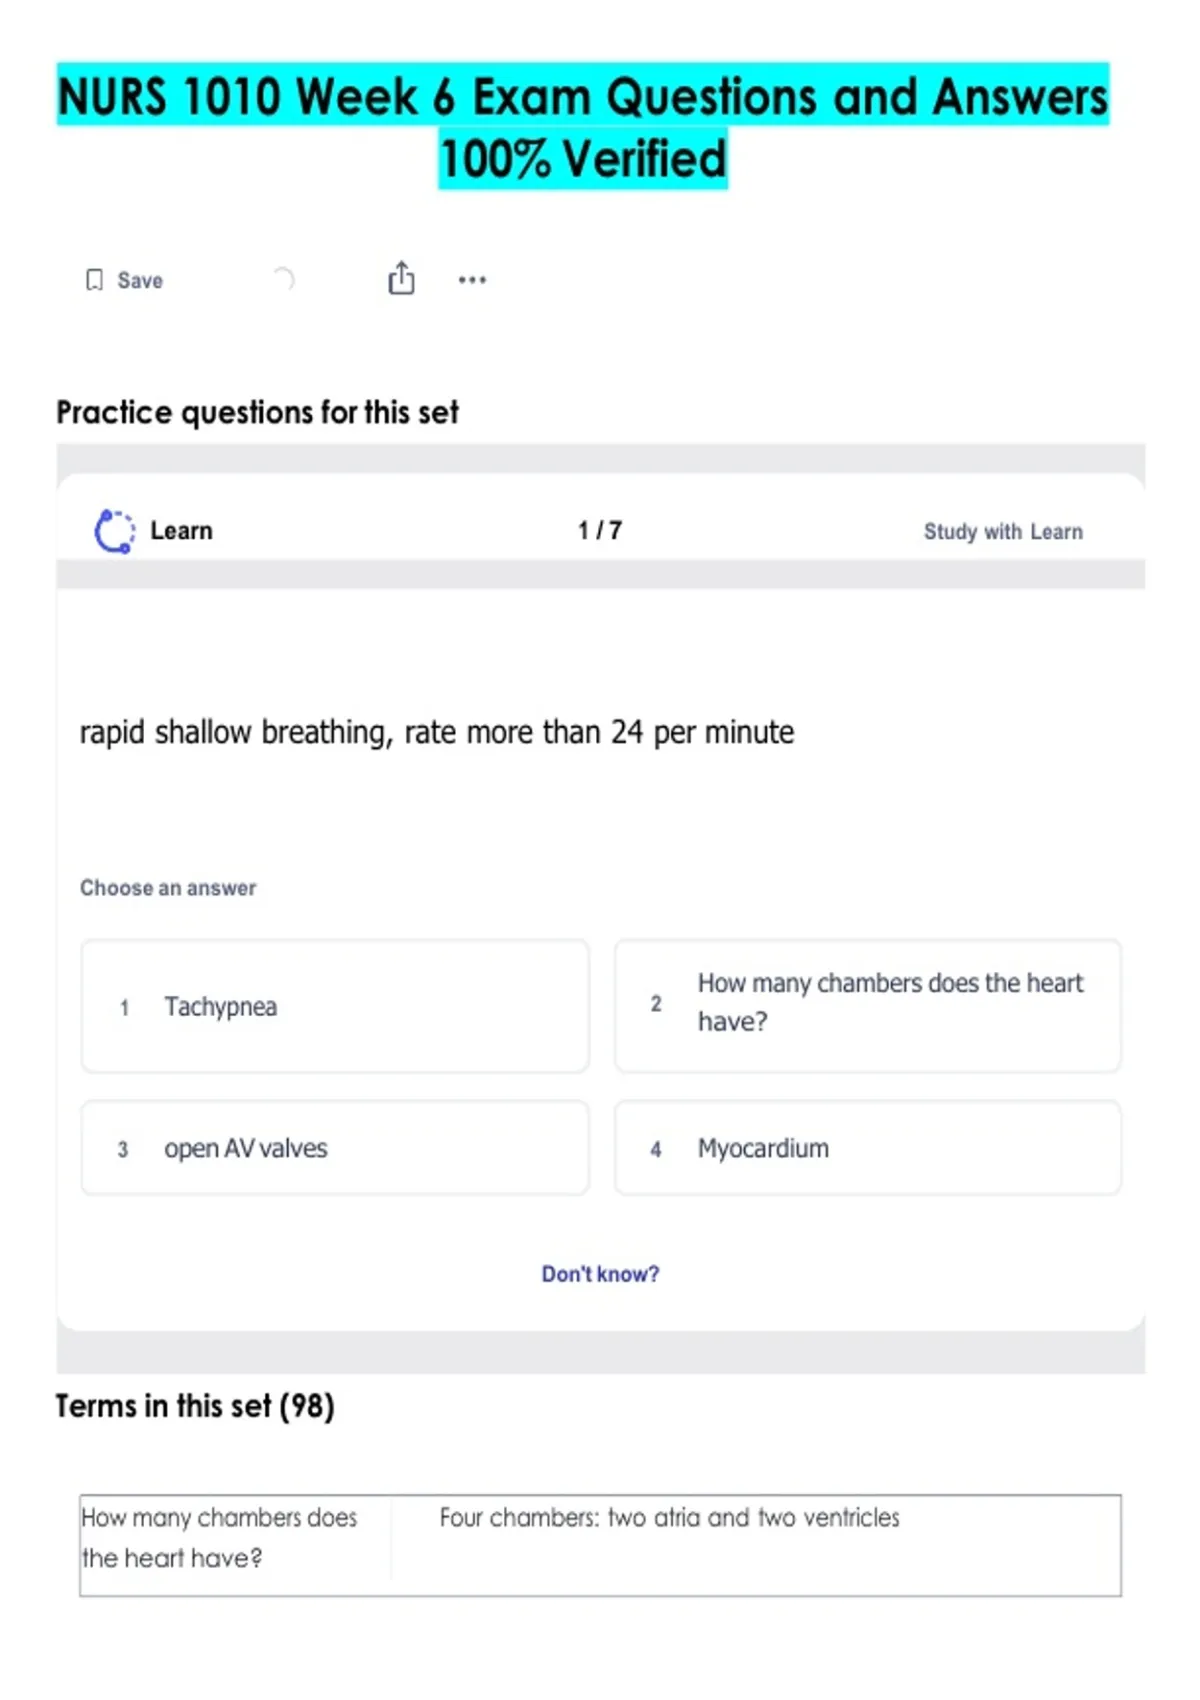Click the term 'How many chambers does the heart have?'

[219, 1538]
